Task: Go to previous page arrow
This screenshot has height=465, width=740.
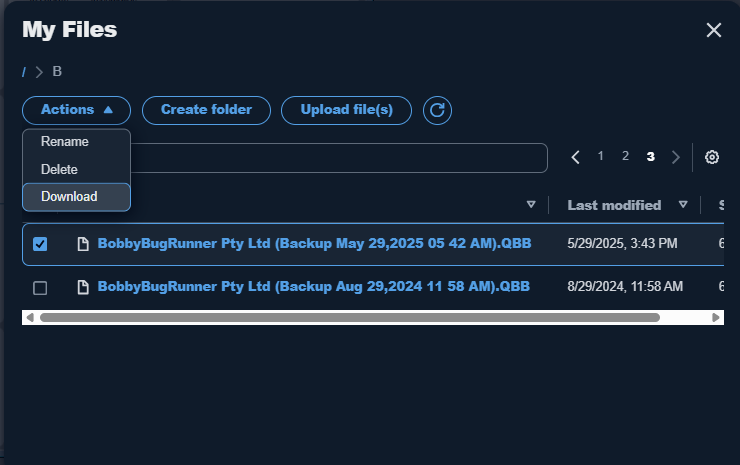Action: coord(575,157)
